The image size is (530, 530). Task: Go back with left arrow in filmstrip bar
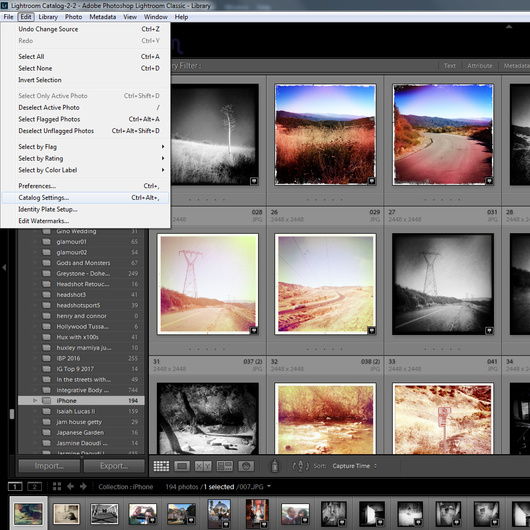(x=70, y=486)
